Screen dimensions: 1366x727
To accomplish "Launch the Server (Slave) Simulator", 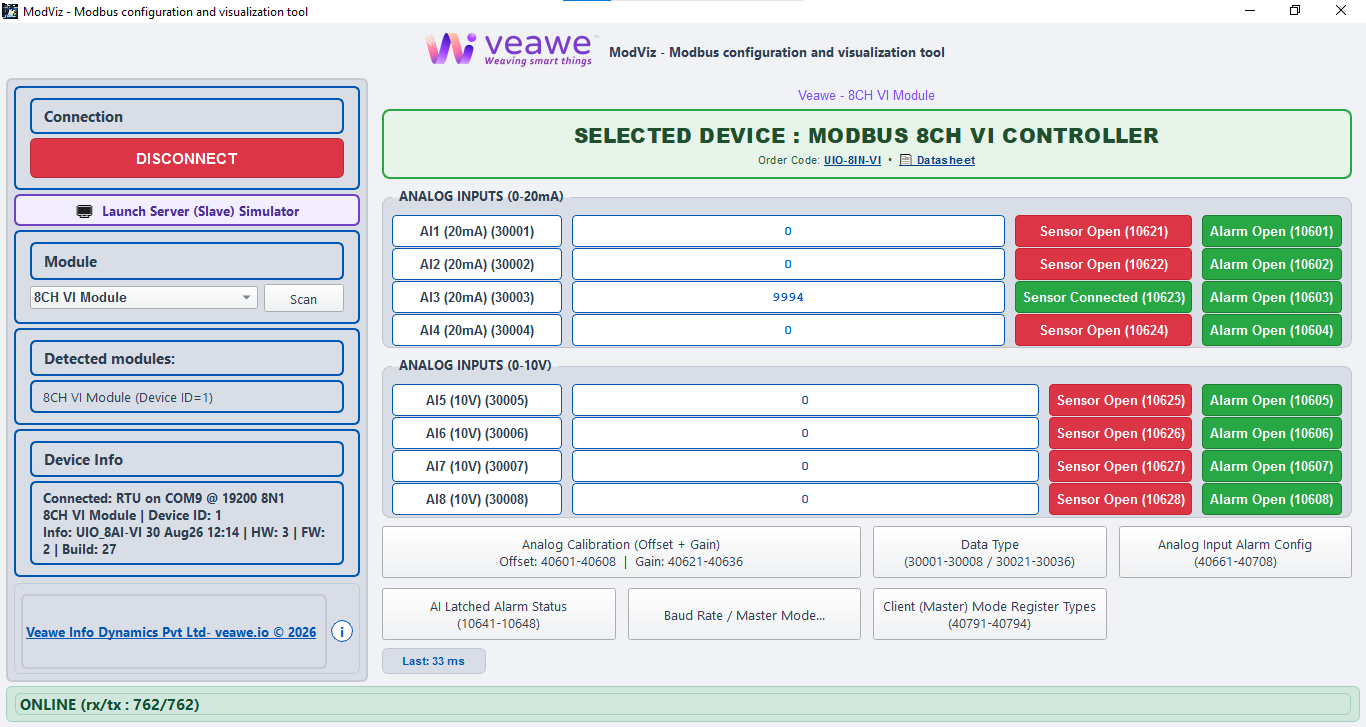I will 187,211.
